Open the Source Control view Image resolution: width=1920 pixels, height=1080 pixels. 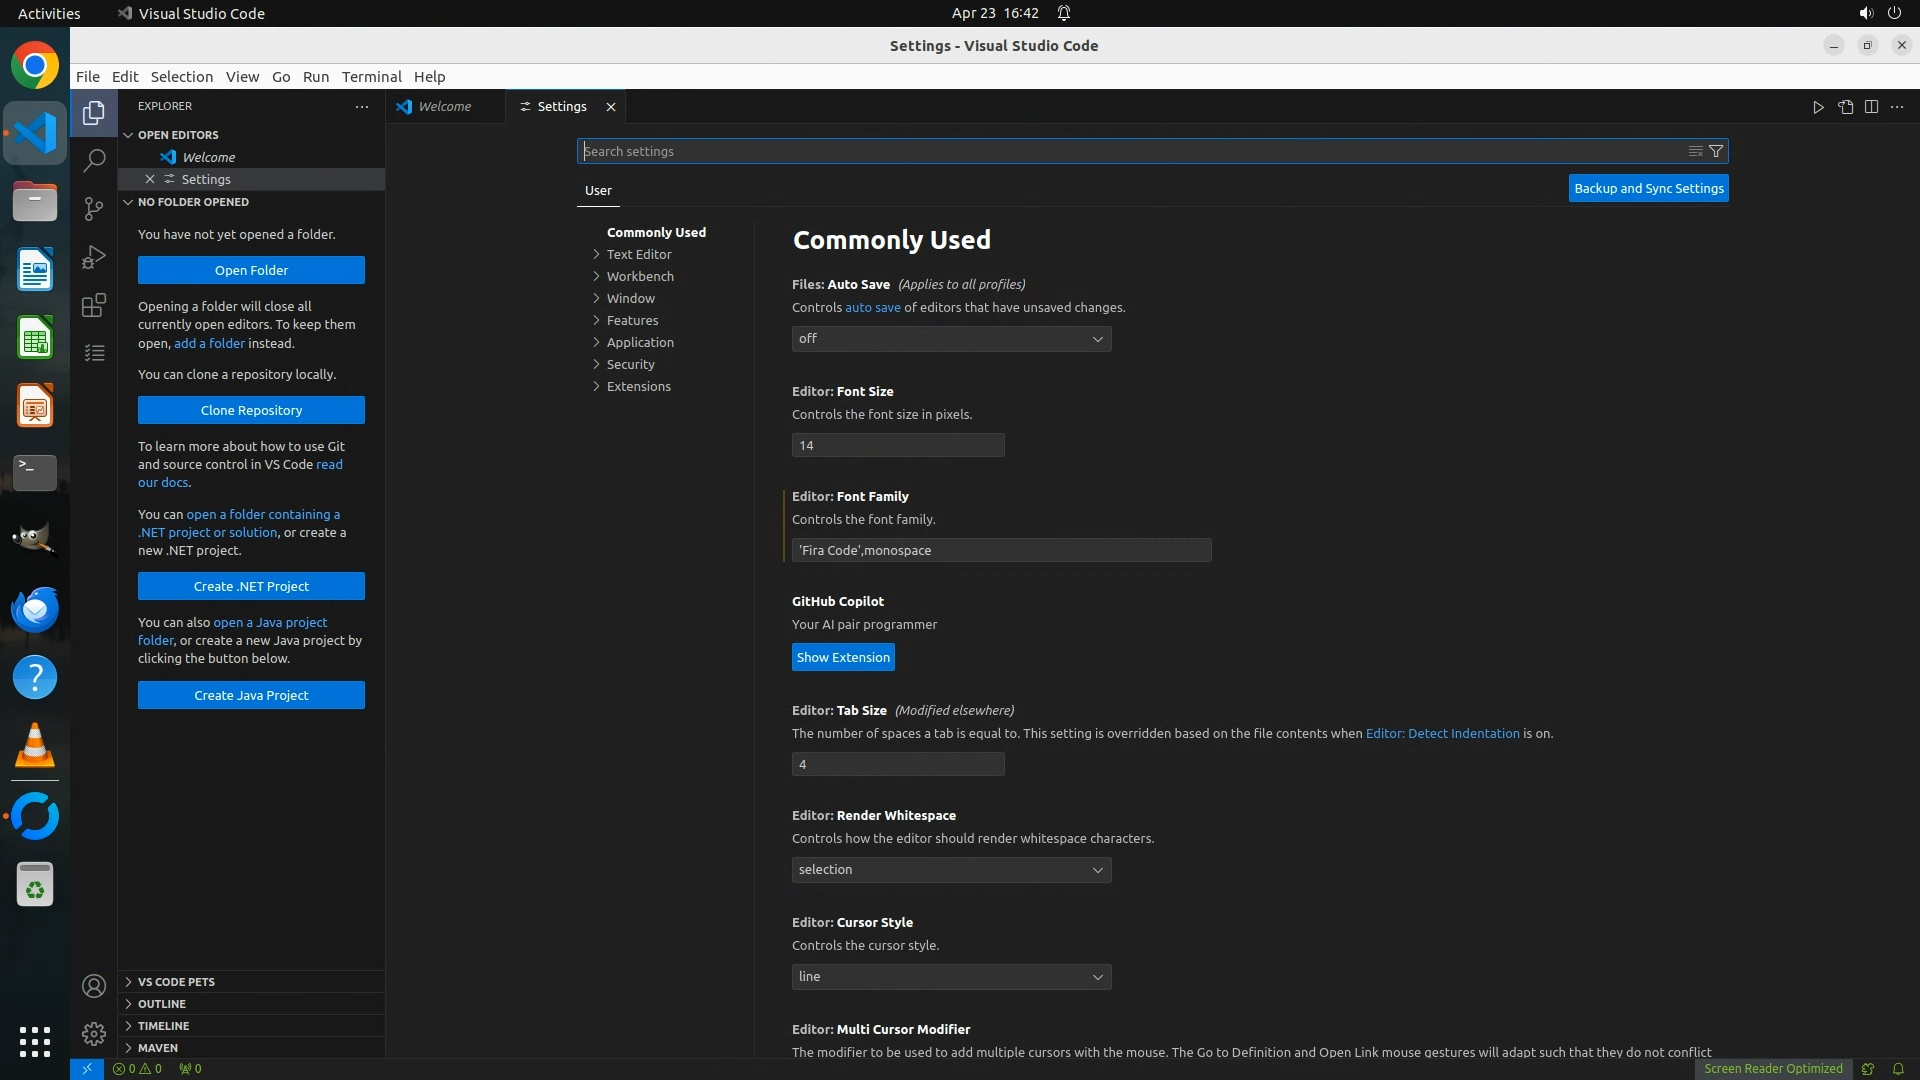coord(94,208)
